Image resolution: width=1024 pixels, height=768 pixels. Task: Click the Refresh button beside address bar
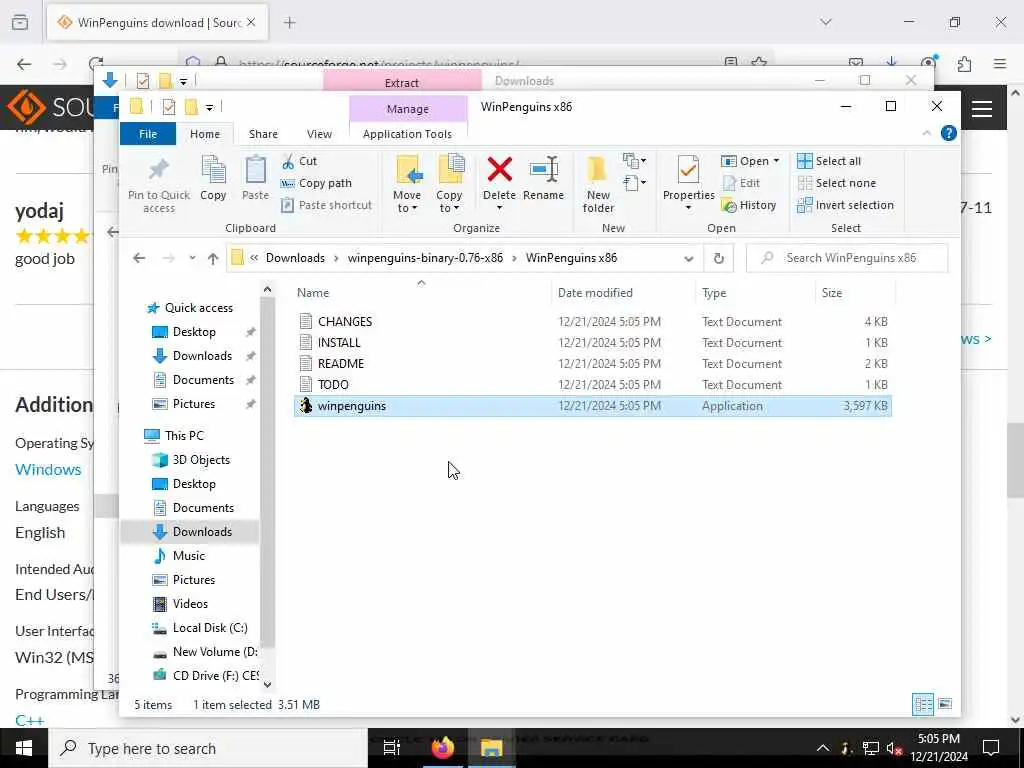click(x=718, y=258)
